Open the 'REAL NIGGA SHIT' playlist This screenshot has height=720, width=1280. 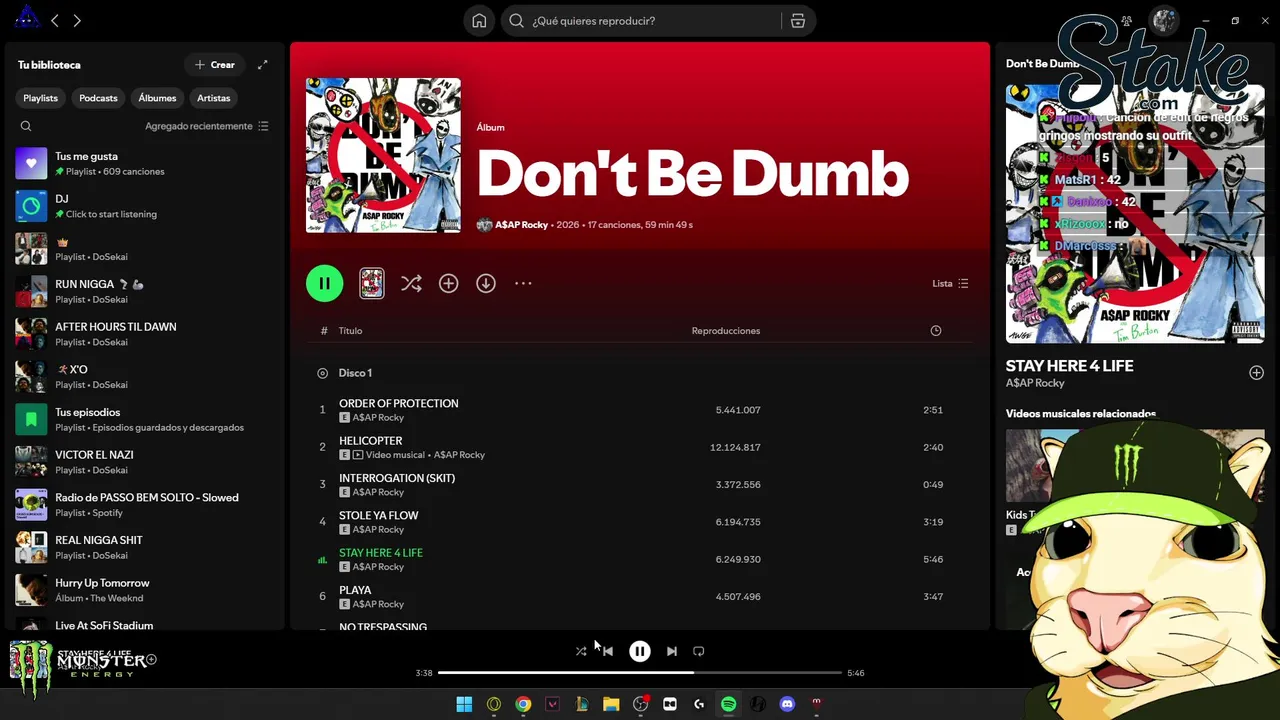coord(144,547)
